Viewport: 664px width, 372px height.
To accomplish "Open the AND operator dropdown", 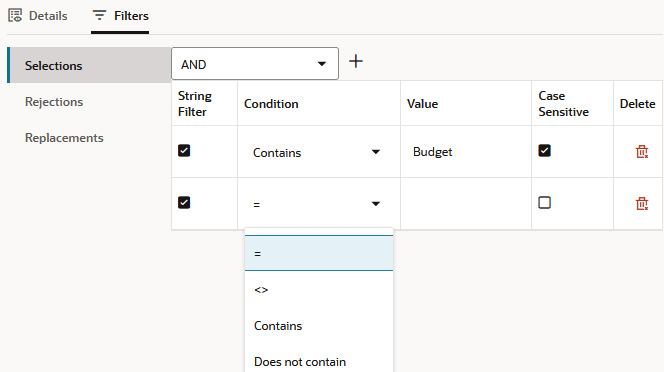I will pyautogui.click(x=255, y=64).
